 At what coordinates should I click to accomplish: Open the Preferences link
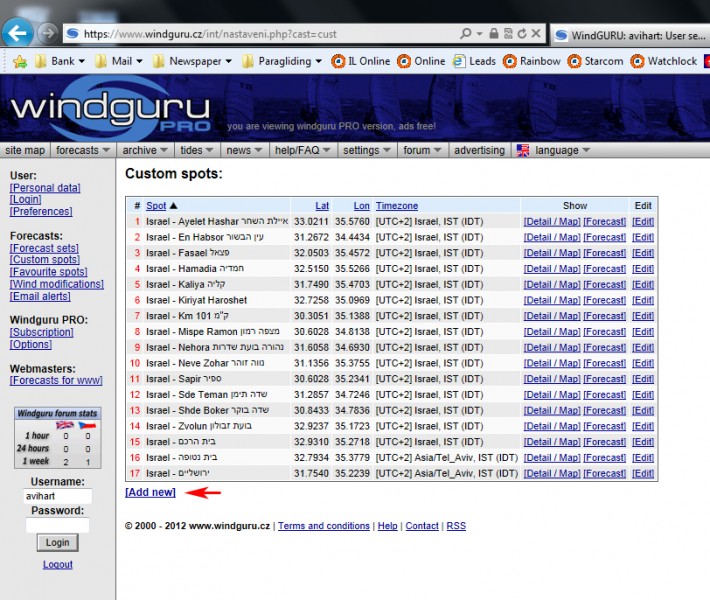(x=41, y=211)
